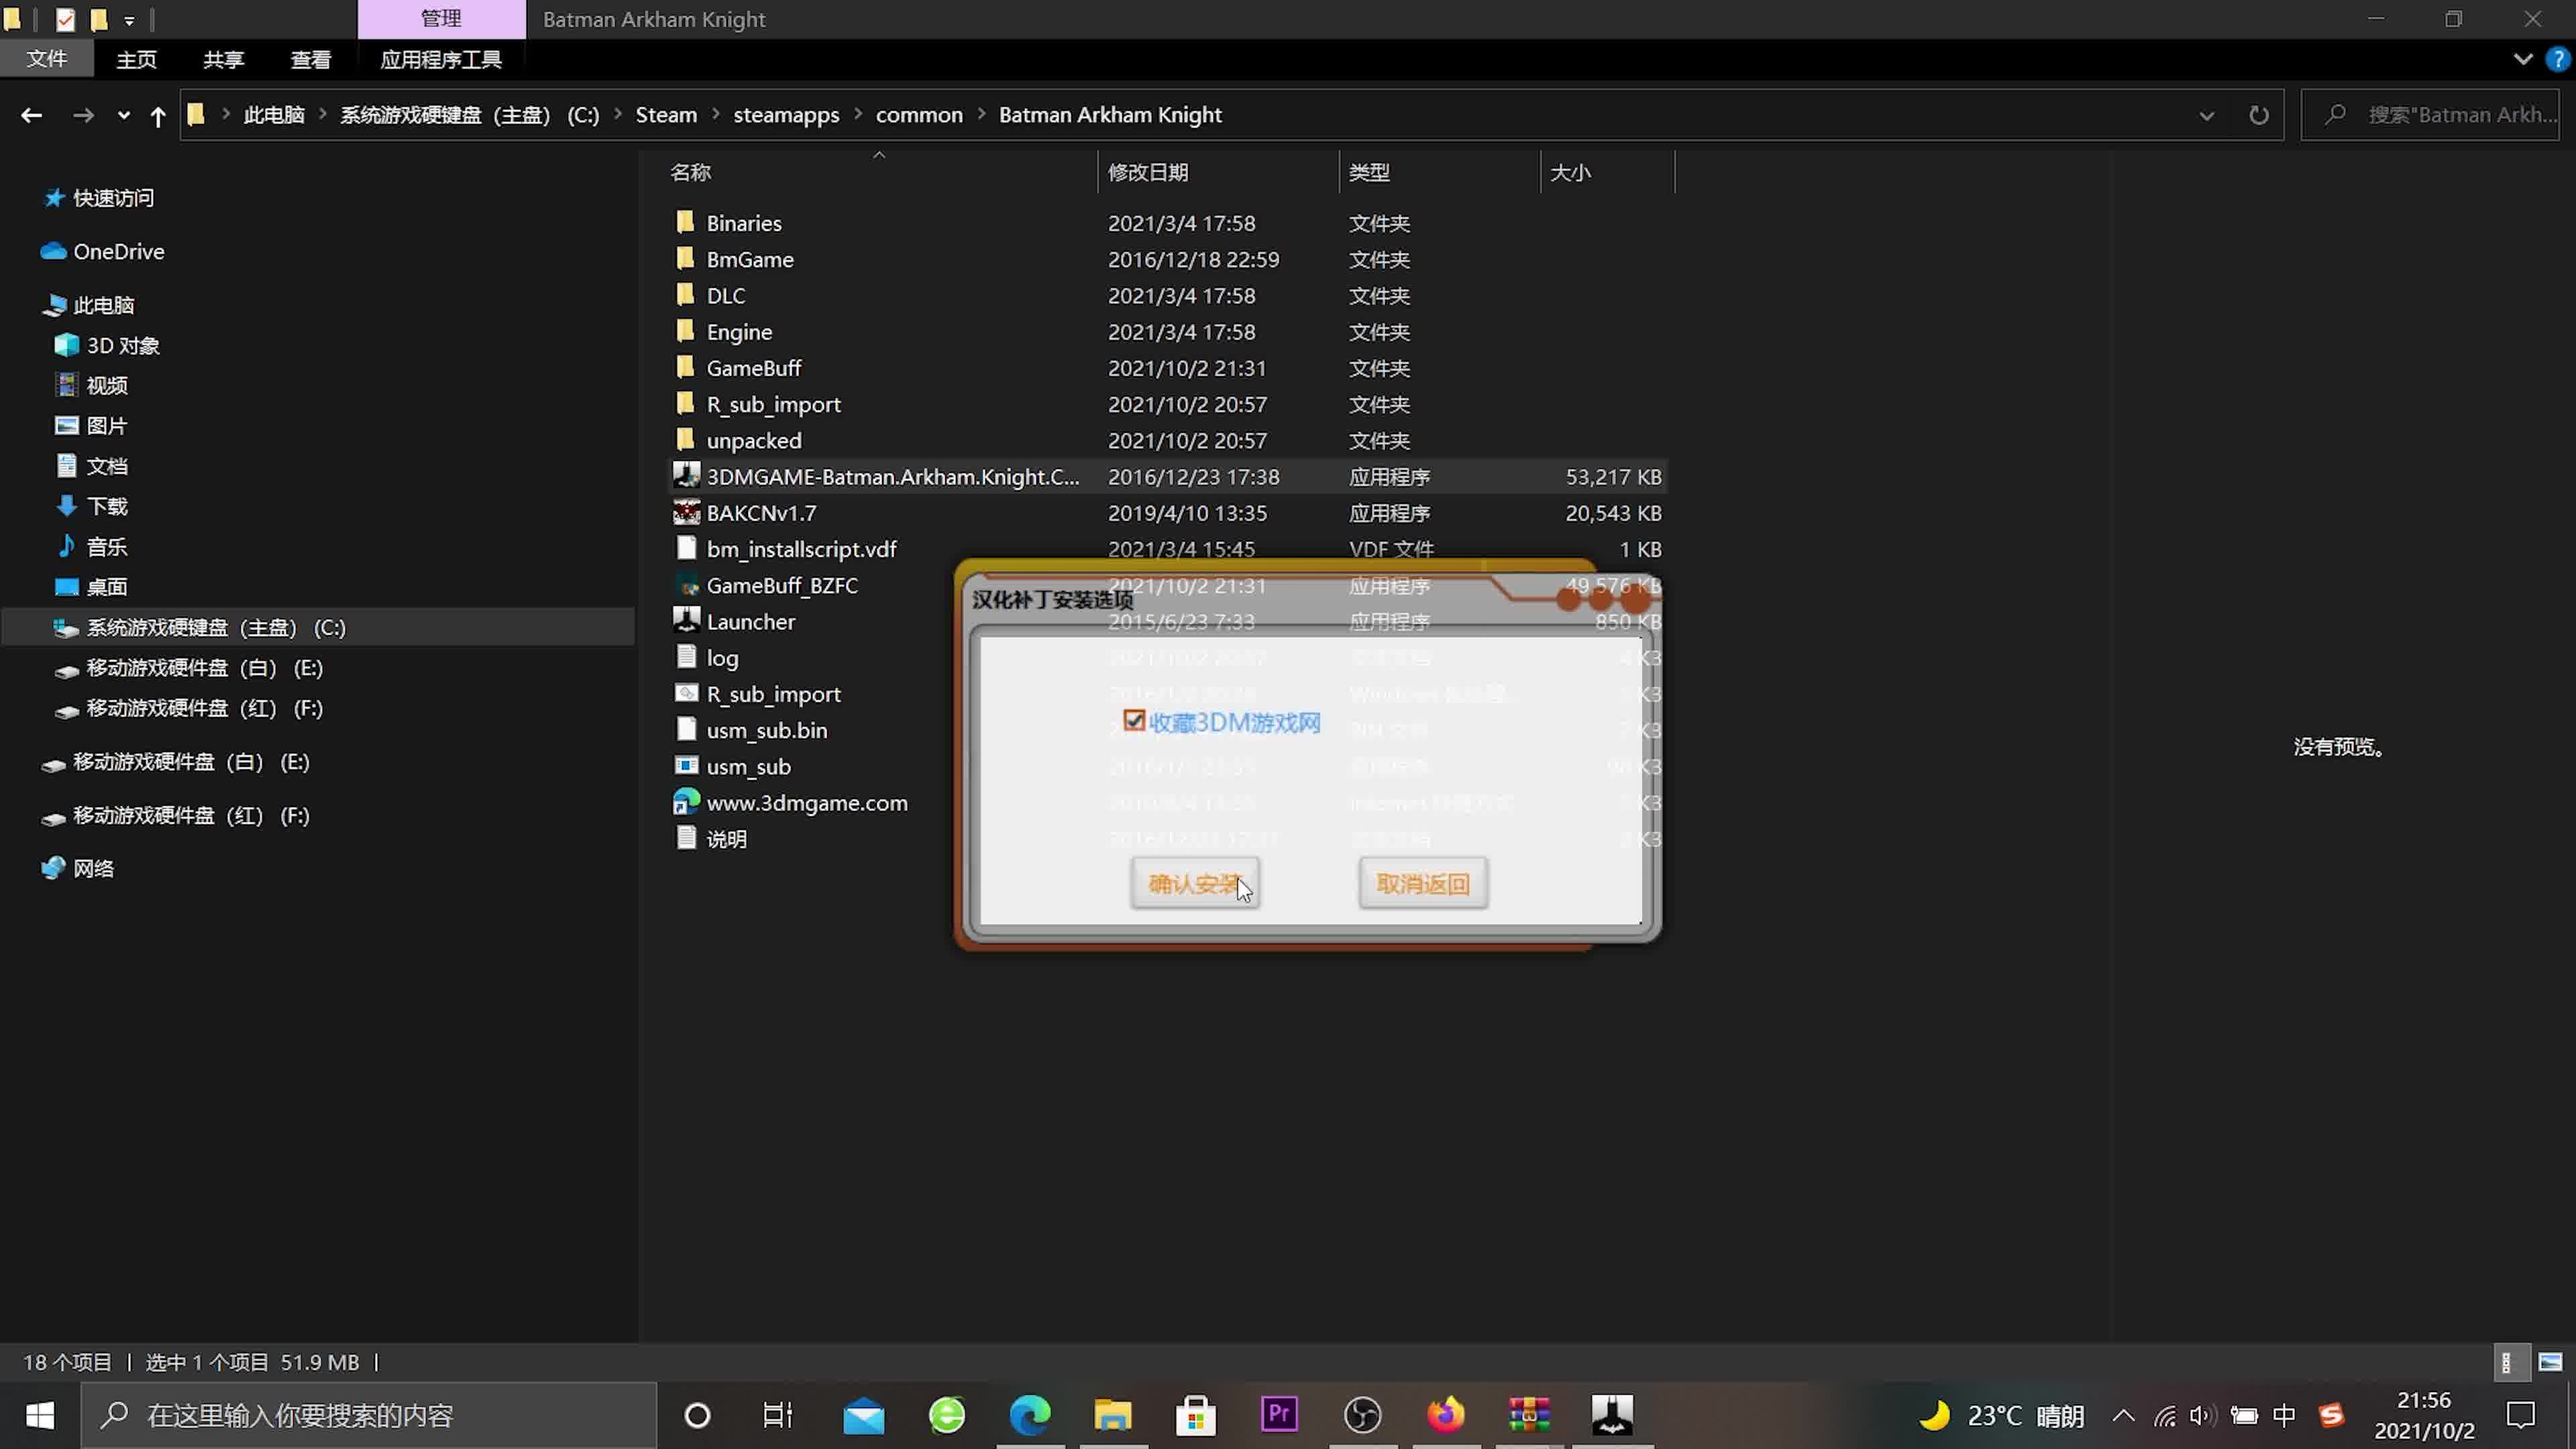Viewport: 2576px width, 1449px height.
Task: Select bm_installscript.vdf file
Action: point(801,549)
